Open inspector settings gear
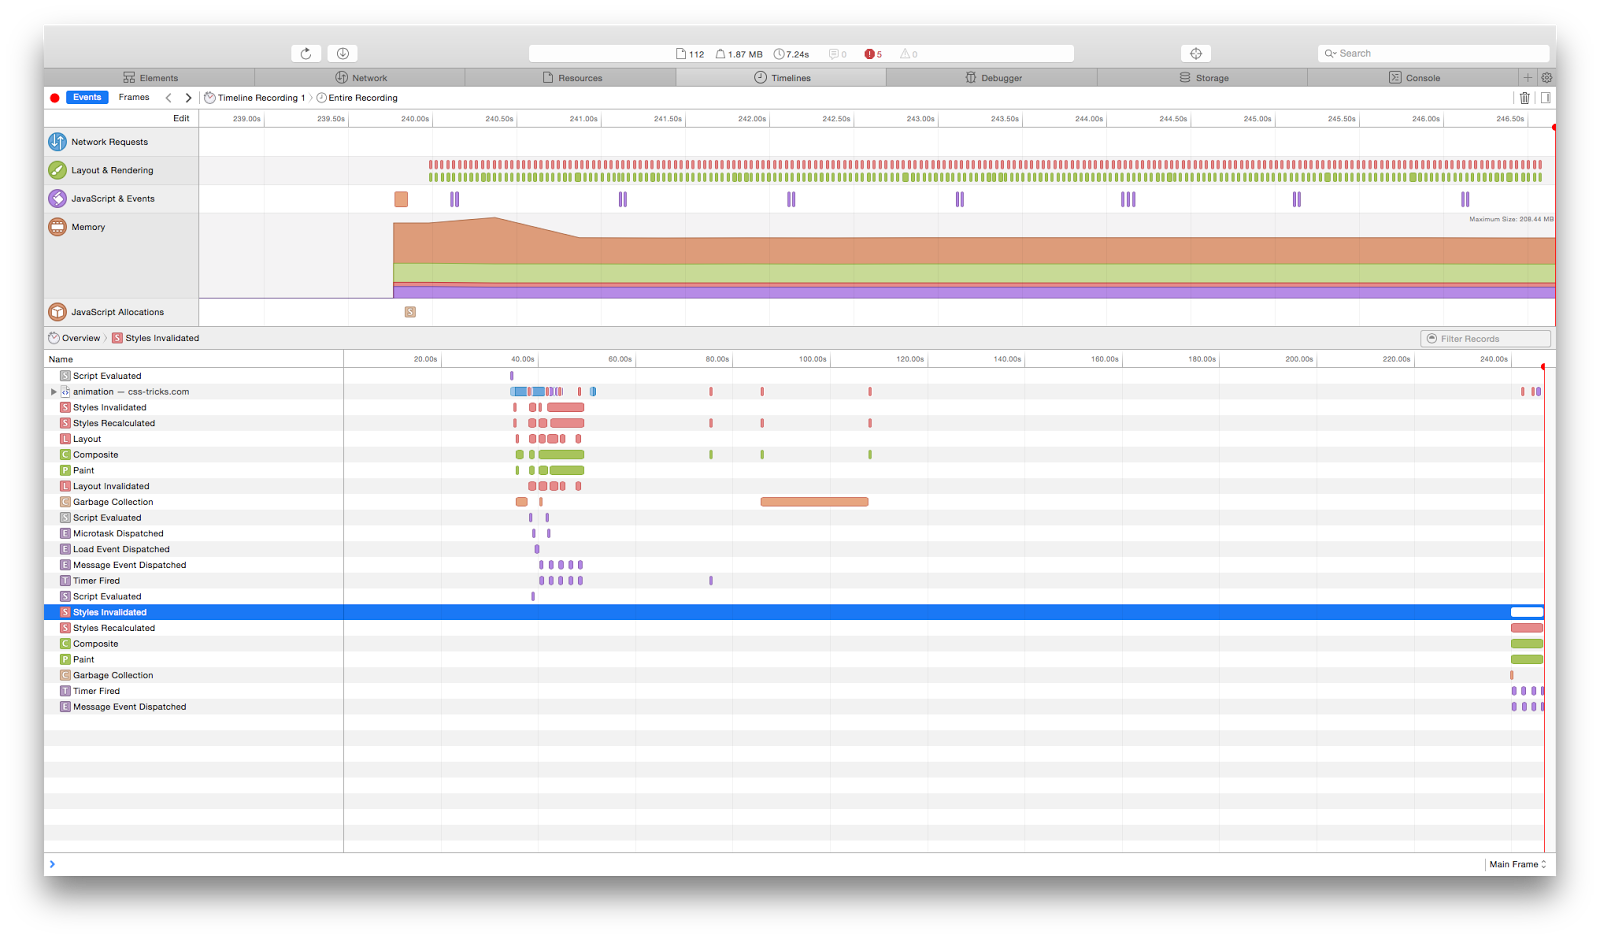The image size is (1600, 939). pyautogui.click(x=1546, y=78)
